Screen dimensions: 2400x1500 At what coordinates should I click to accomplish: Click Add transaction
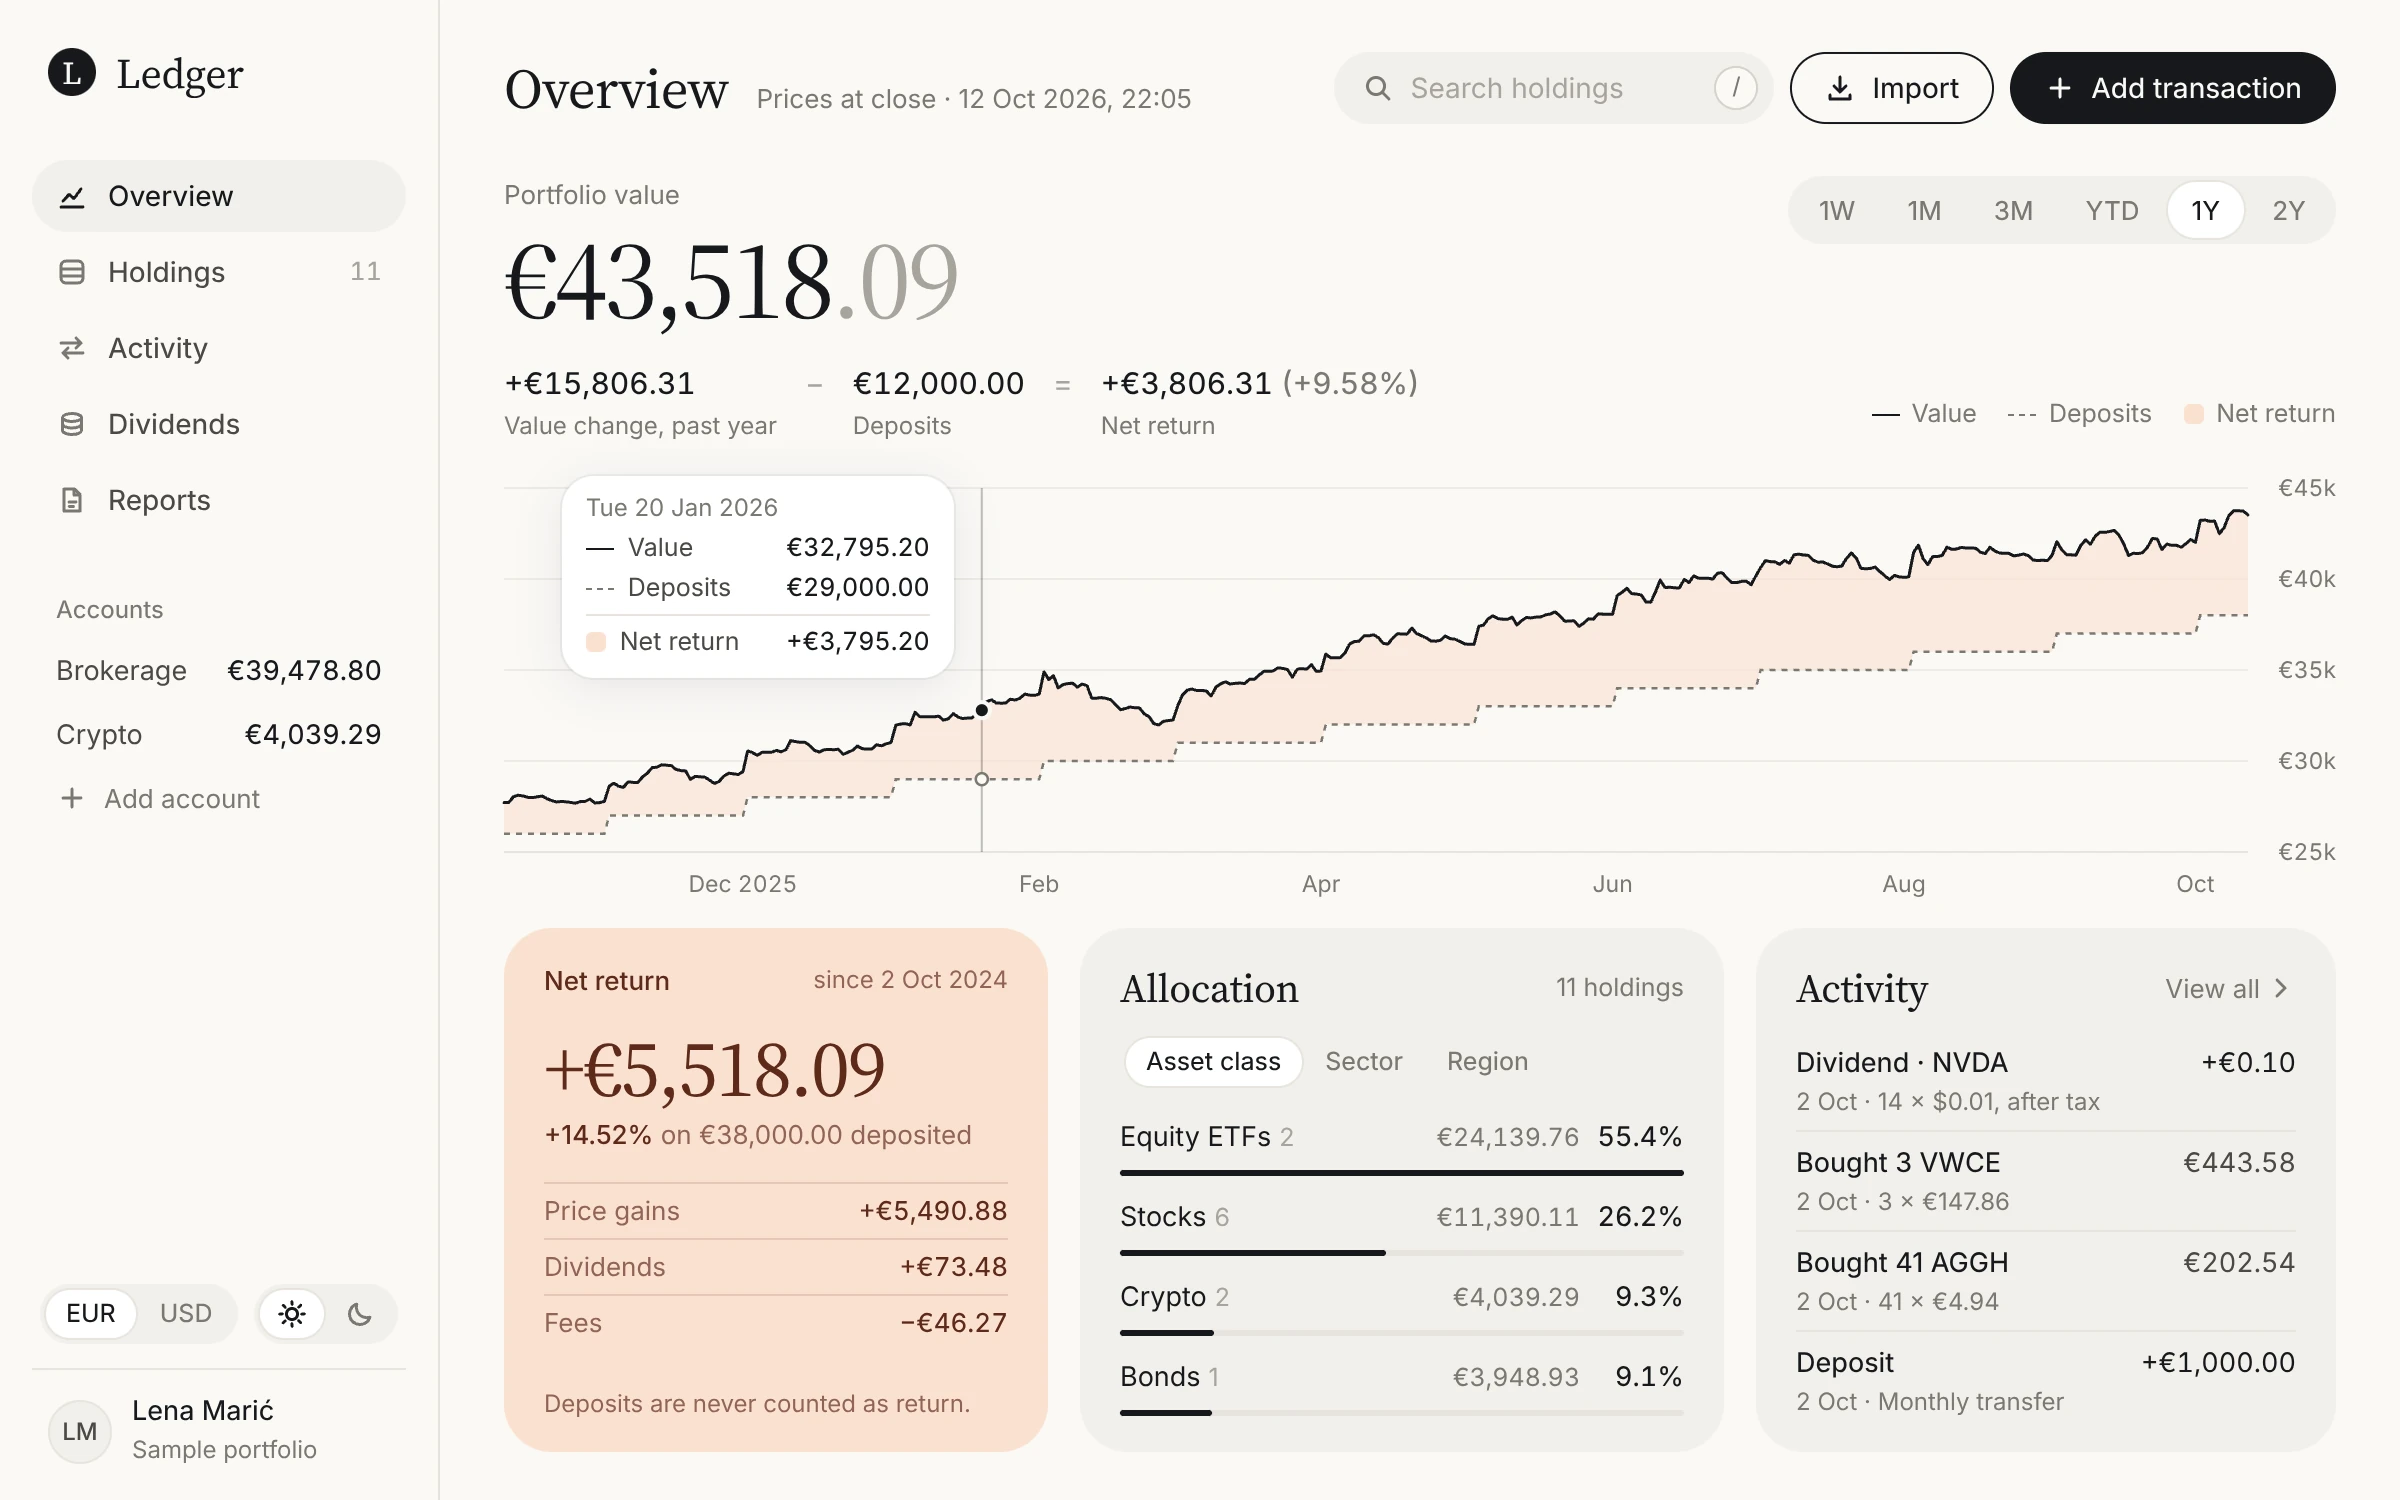(2172, 88)
